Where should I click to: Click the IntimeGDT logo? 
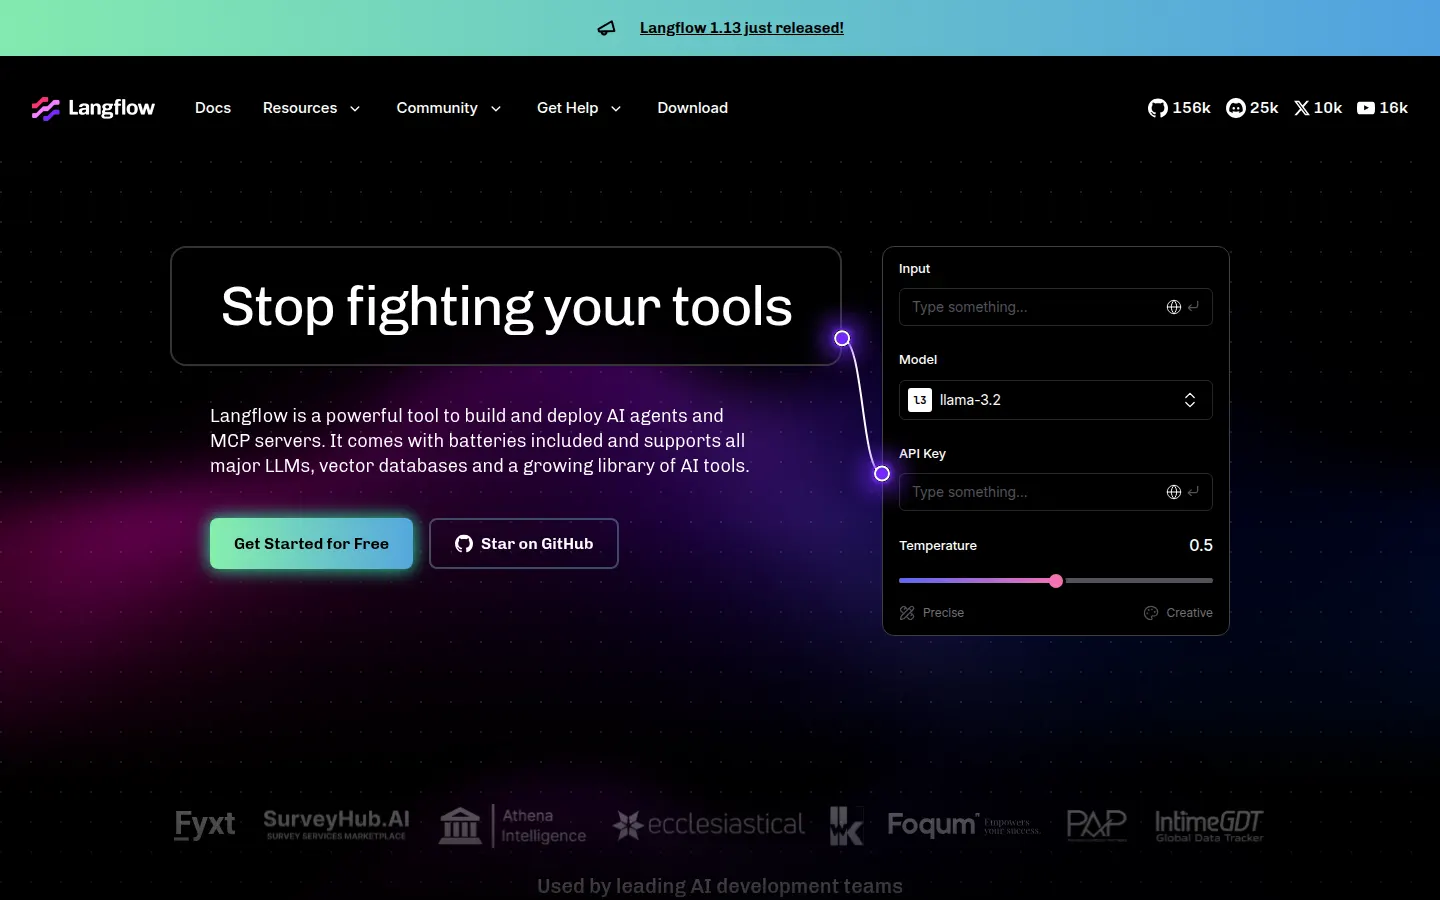tap(1209, 825)
